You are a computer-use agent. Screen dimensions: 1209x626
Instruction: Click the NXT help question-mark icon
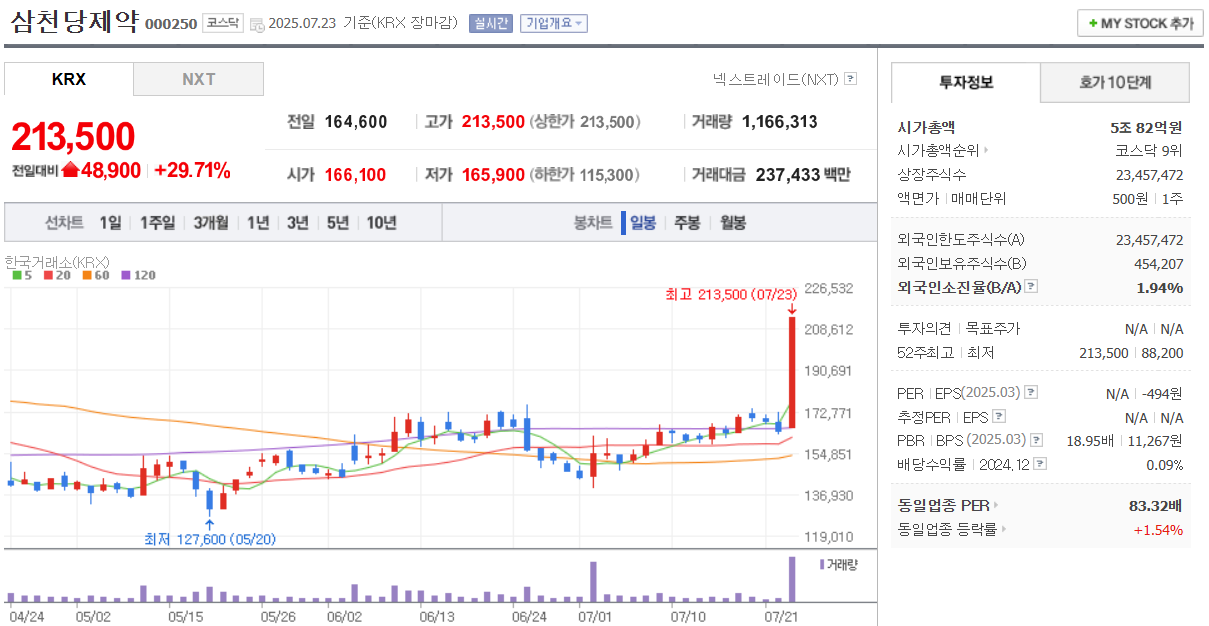coord(850,78)
